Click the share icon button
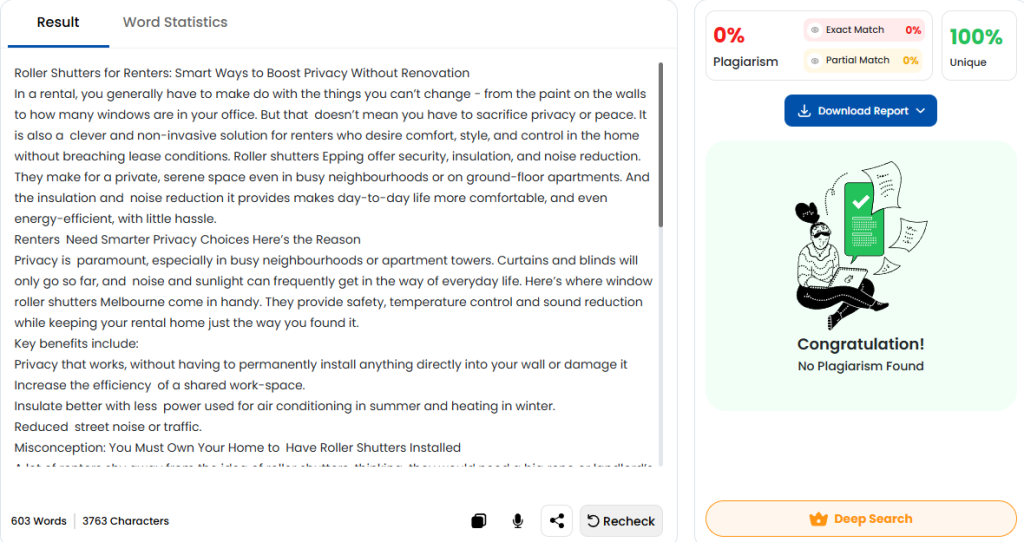This screenshot has width=1024, height=542. (557, 521)
